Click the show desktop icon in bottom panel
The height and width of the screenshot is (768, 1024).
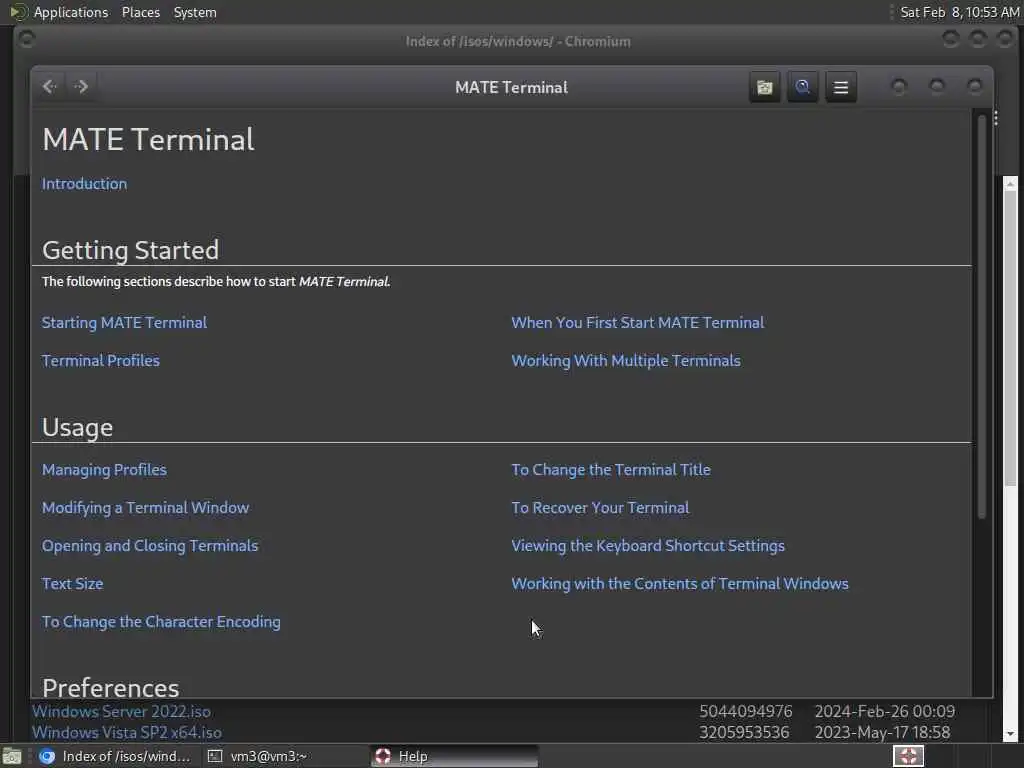tap(12, 756)
